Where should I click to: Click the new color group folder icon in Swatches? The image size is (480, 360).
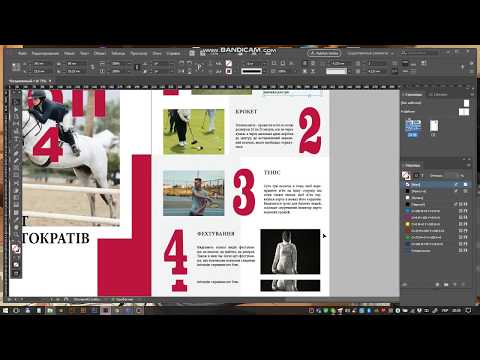[446, 284]
